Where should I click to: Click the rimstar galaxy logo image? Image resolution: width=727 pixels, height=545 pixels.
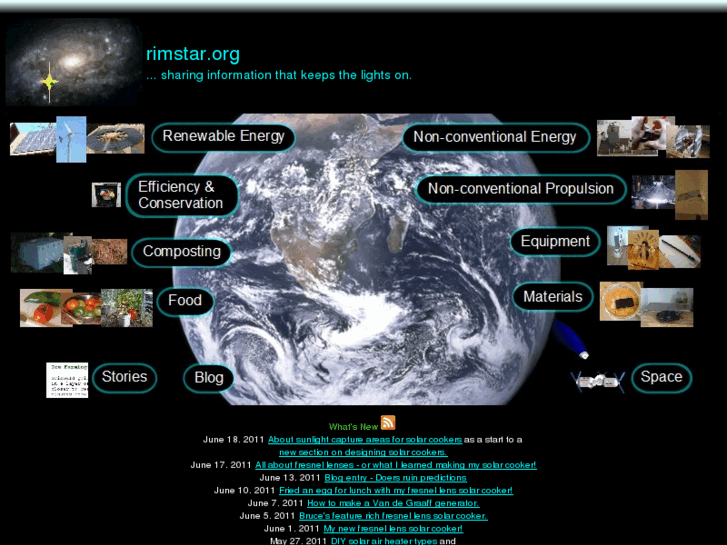73,62
